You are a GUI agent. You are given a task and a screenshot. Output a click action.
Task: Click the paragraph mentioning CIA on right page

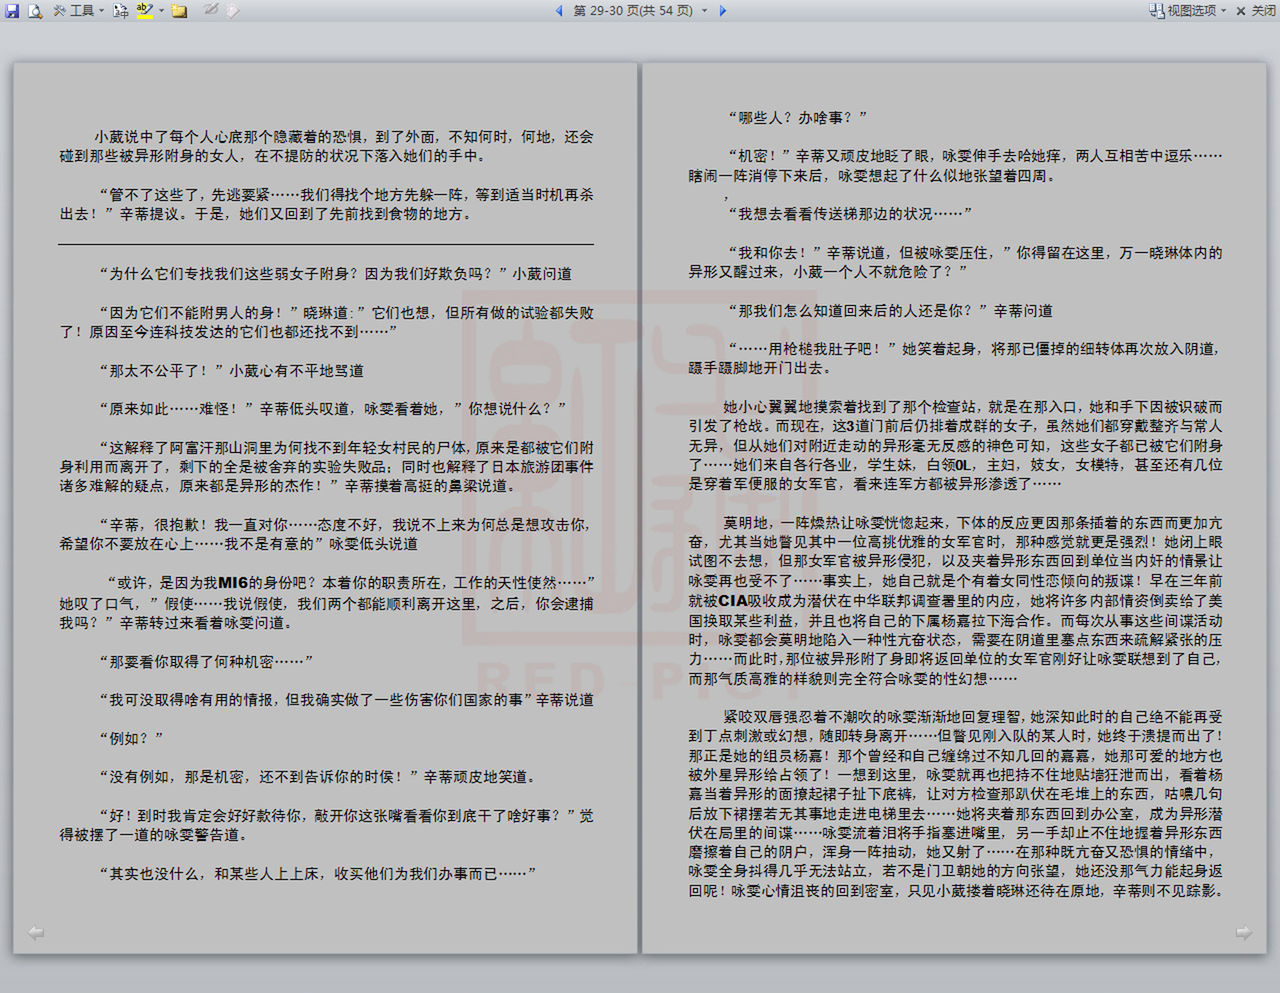(955, 600)
